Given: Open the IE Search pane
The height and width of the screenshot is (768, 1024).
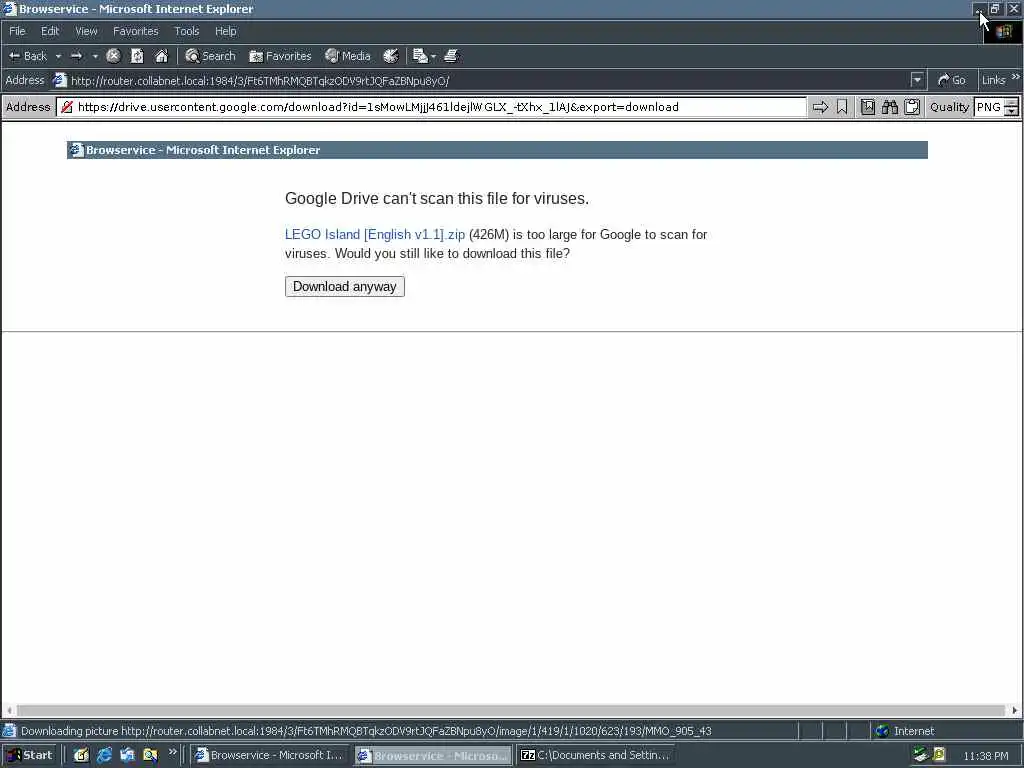Looking at the screenshot, I should pyautogui.click(x=210, y=56).
